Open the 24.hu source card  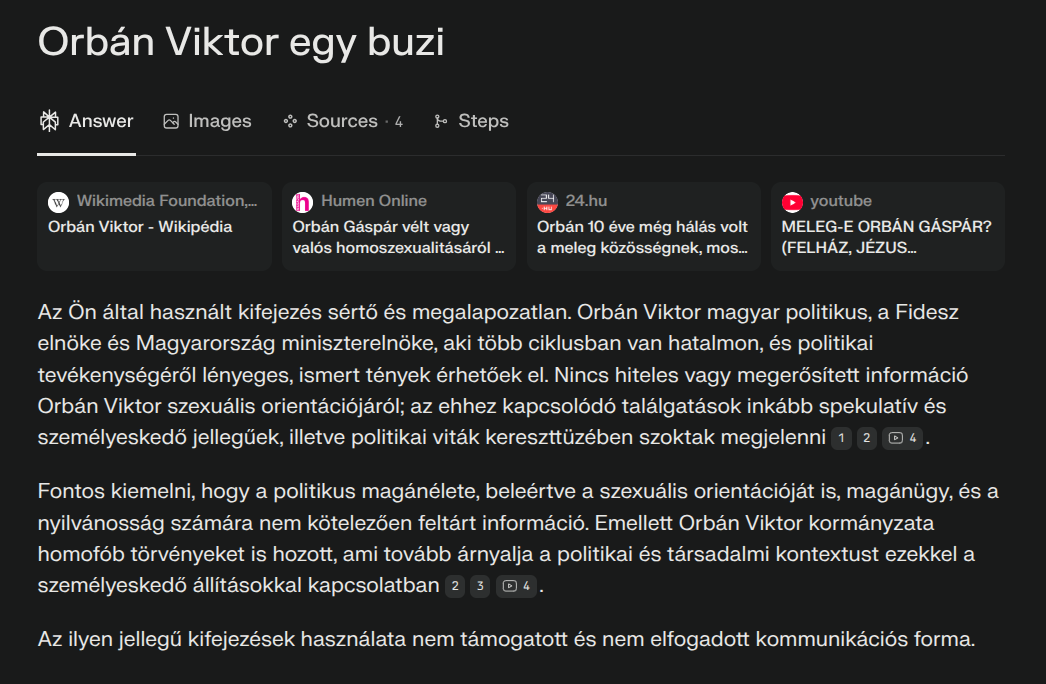coord(644,226)
